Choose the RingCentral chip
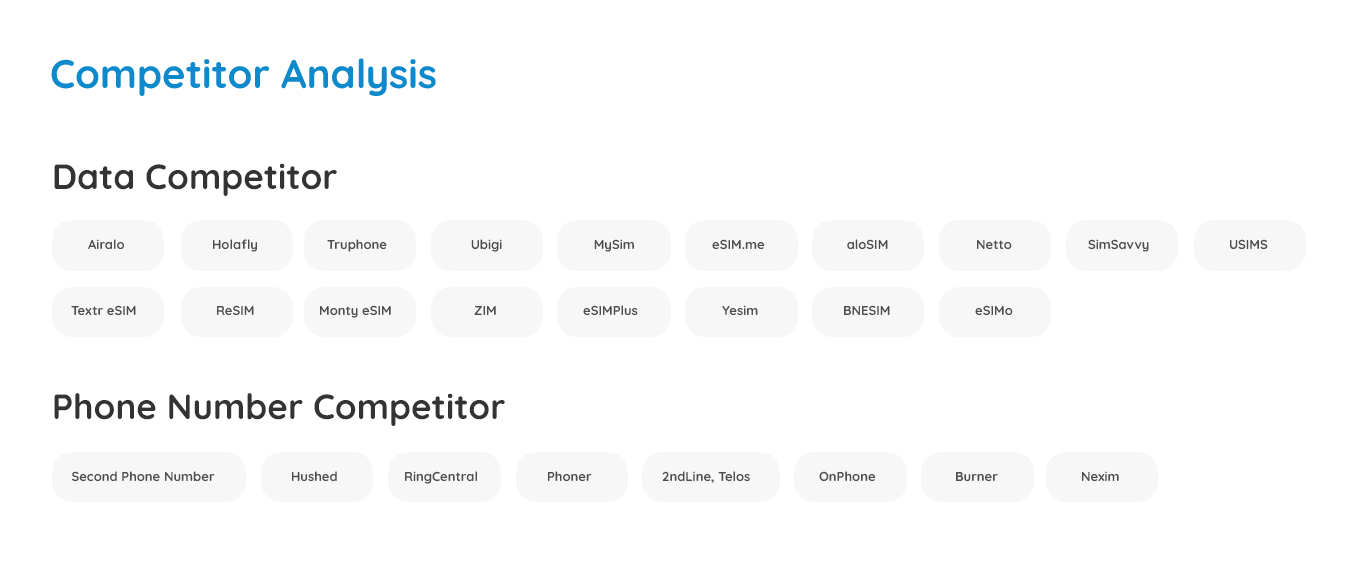The height and width of the screenshot is (585, 1366). click(x=443, y=477)
